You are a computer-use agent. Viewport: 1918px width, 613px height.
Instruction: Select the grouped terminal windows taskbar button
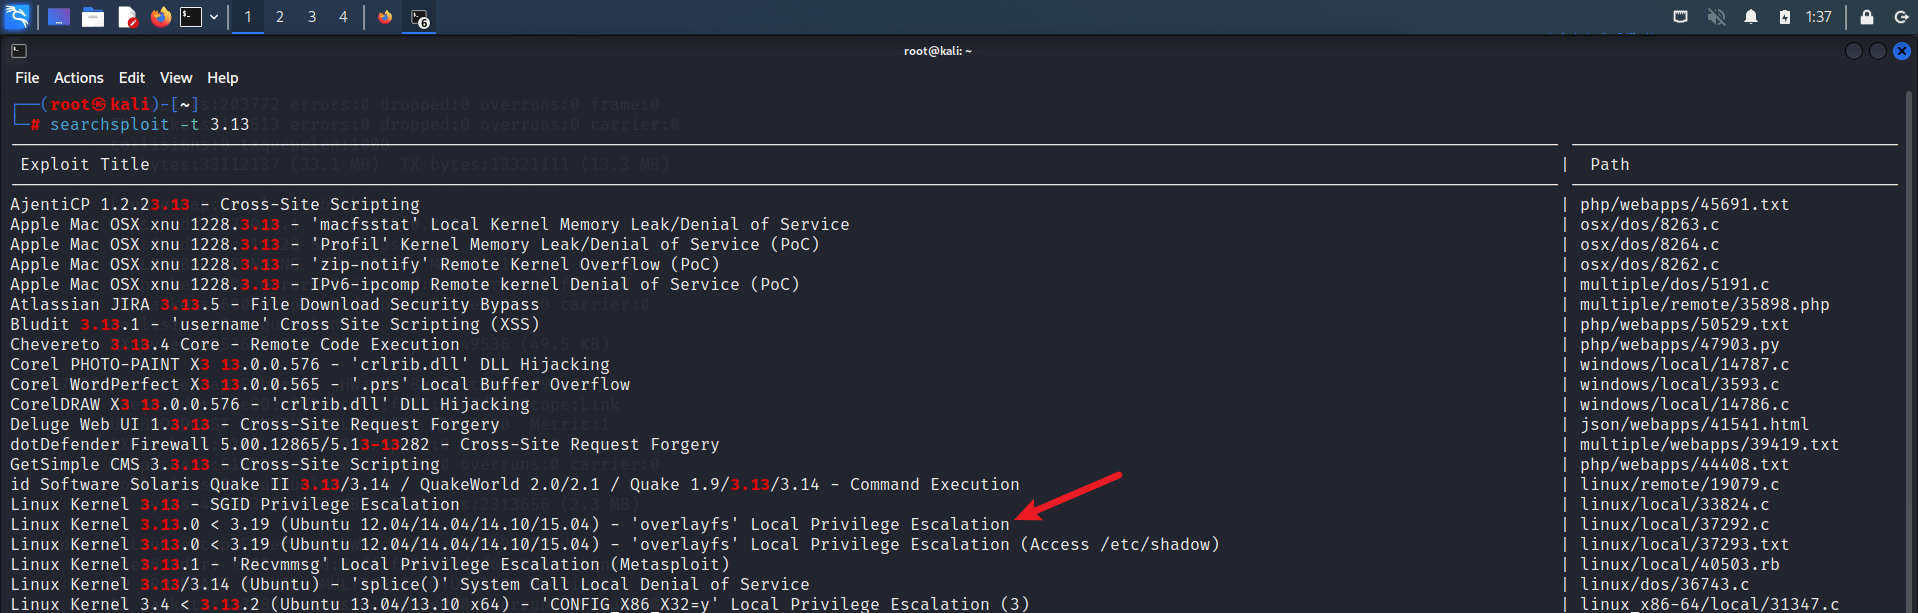point(420,17)
